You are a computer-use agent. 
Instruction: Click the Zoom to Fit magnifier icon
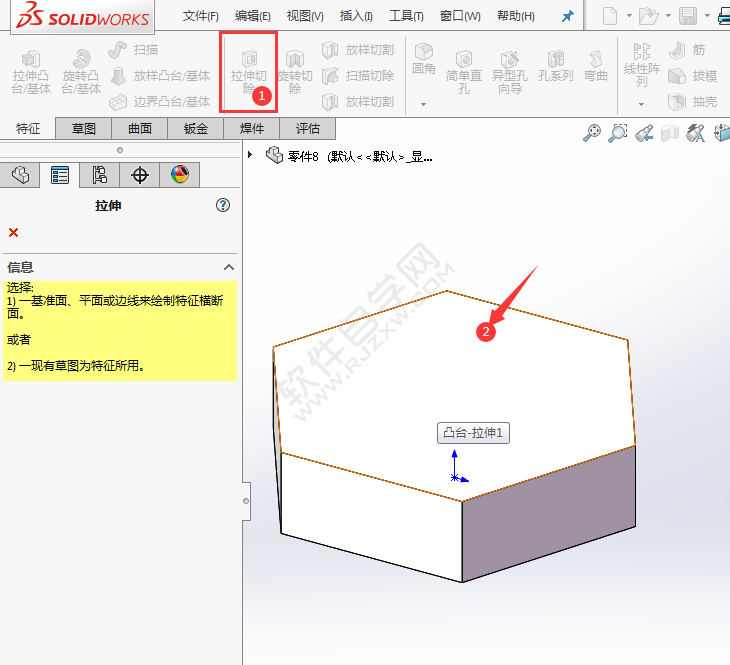592,133
